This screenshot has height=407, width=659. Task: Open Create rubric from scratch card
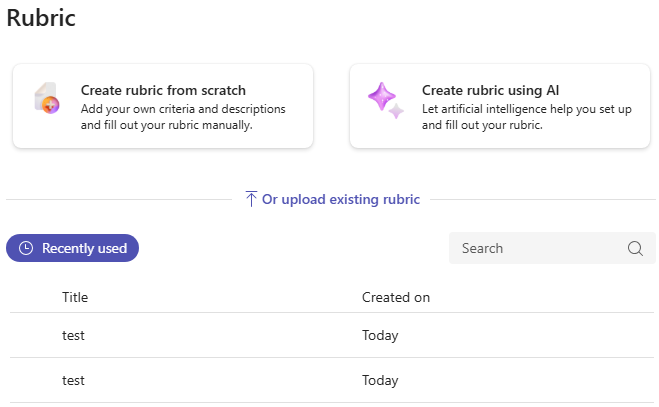[x=163, y=106]
